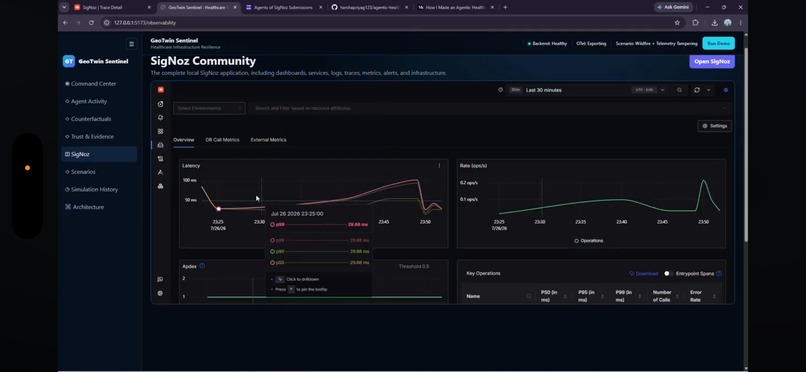Click Download link in Key Operations
The image size is (806, 372).
coord(643,273)
